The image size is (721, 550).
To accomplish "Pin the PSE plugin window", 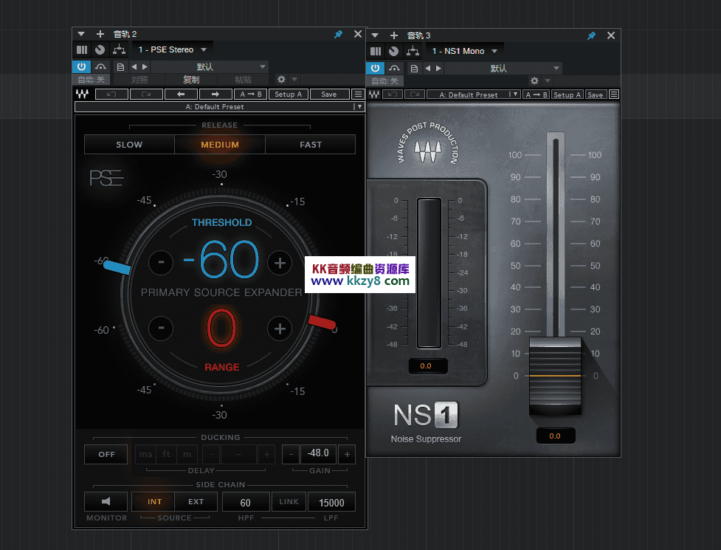I will (x=338, y=34).
